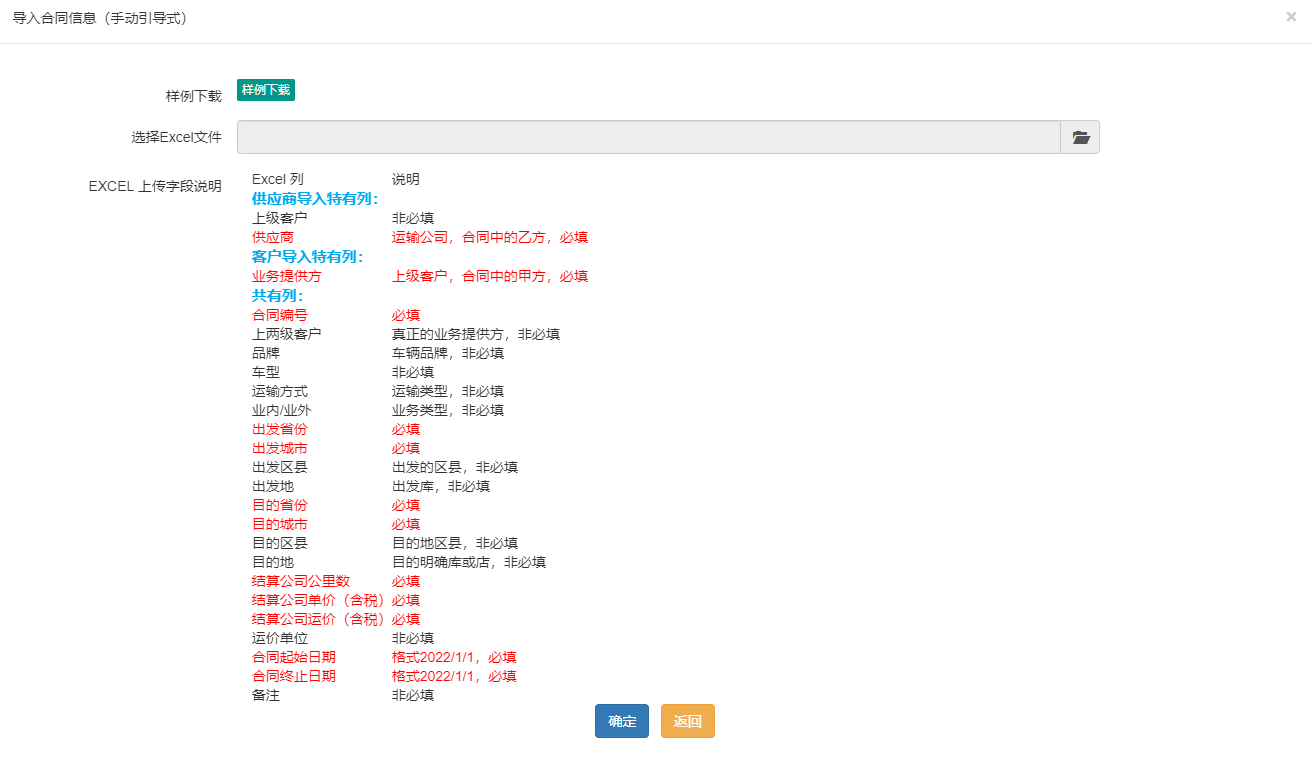Click the 样例下载 label text on left
Screen dimensions: 1311x765
[x=194, y=96]
